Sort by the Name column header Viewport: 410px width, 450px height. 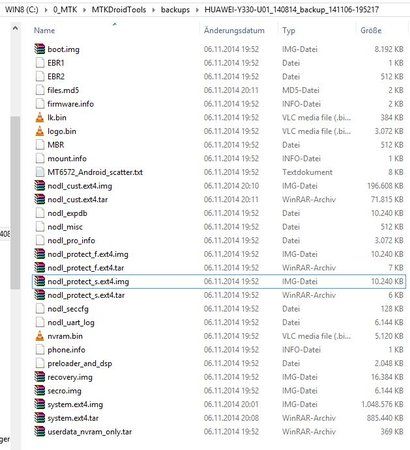44,30
